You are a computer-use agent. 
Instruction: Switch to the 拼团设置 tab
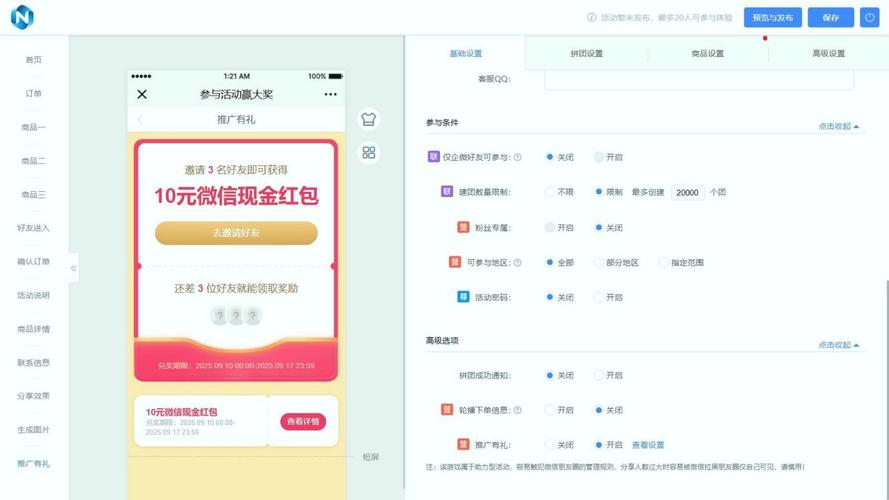586,53
